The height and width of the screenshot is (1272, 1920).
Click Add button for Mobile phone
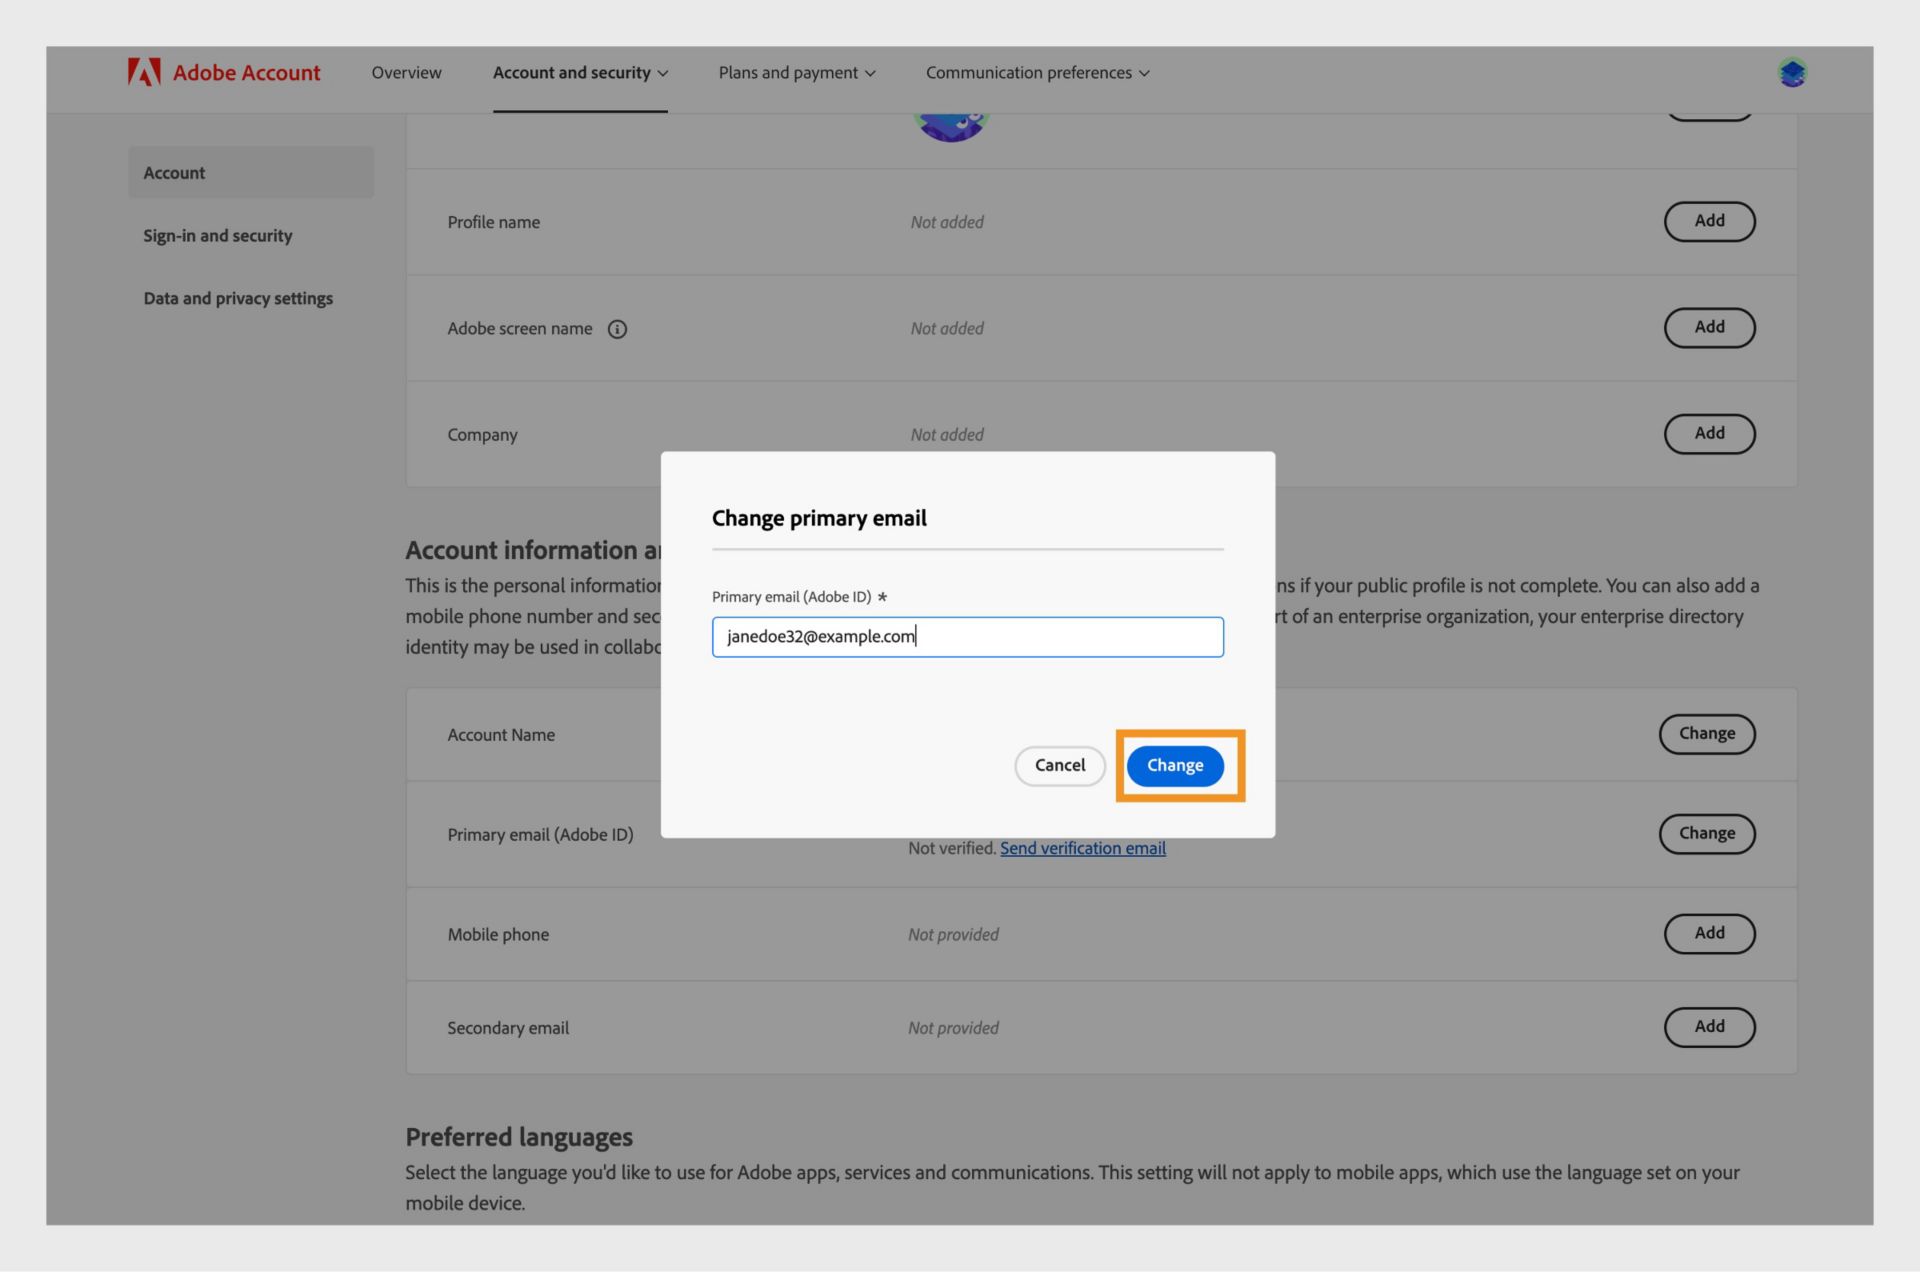(1709, 934)
